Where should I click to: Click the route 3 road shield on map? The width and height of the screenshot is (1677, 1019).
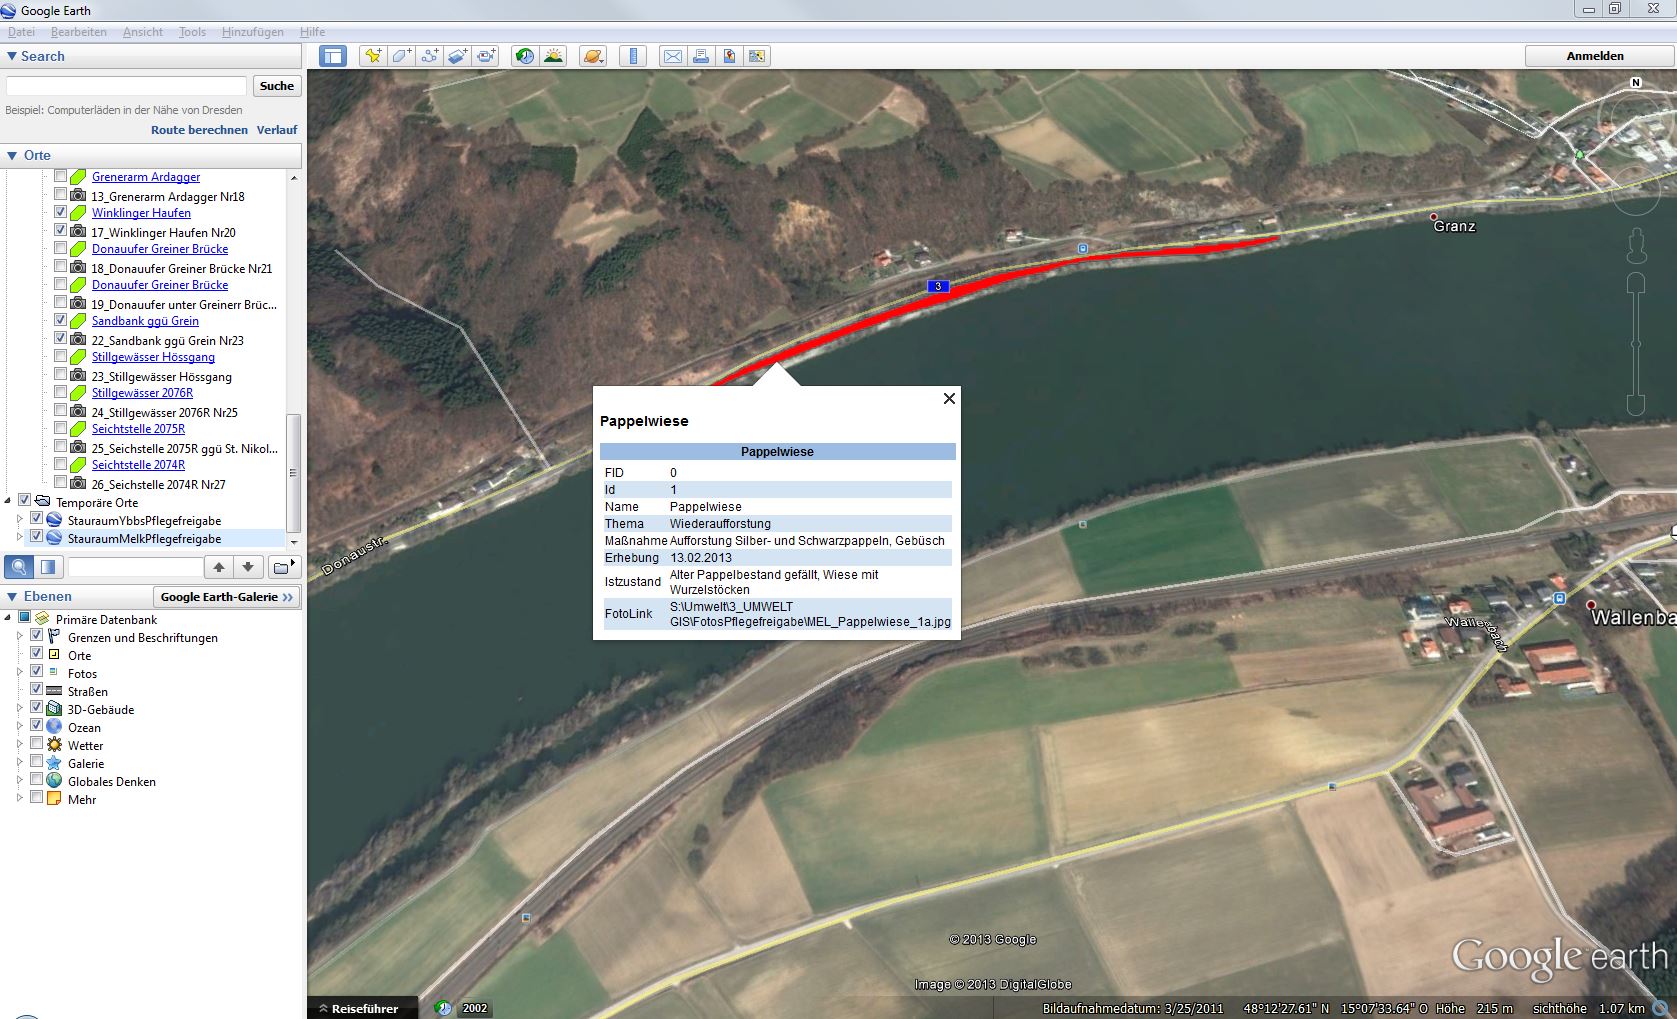tap(938, 286)
